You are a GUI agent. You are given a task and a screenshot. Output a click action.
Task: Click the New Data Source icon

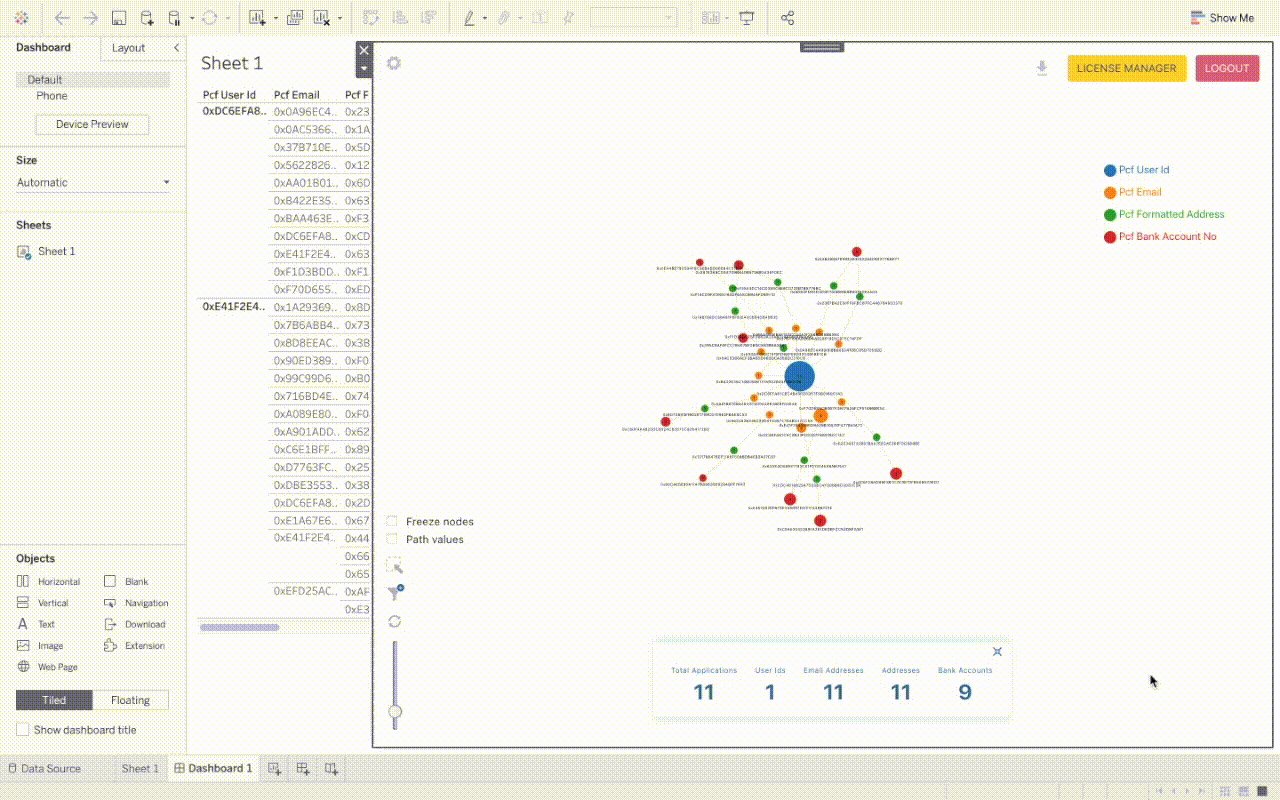[x=147, y=18]
